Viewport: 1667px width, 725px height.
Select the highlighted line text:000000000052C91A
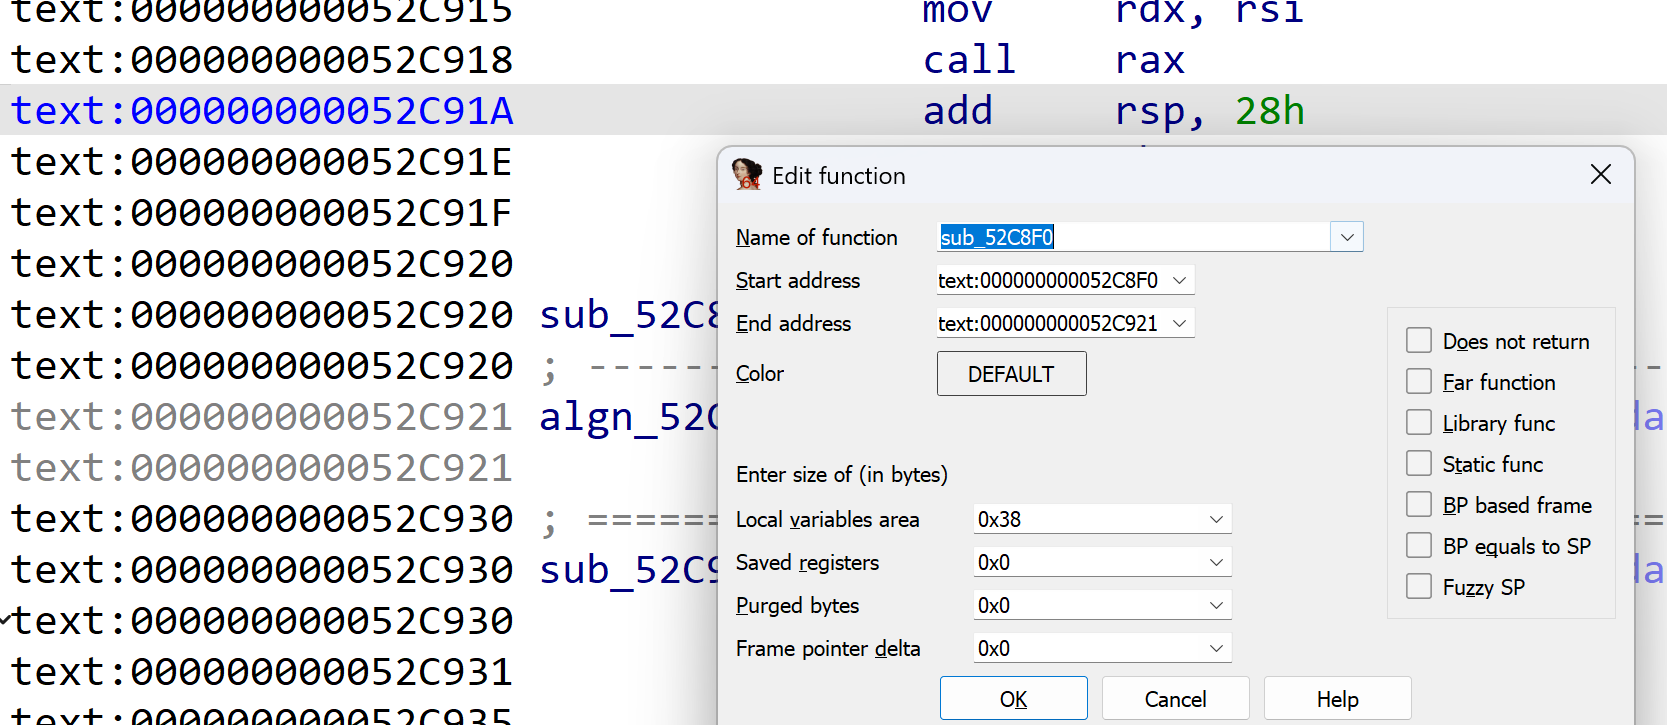click(262, 110)
